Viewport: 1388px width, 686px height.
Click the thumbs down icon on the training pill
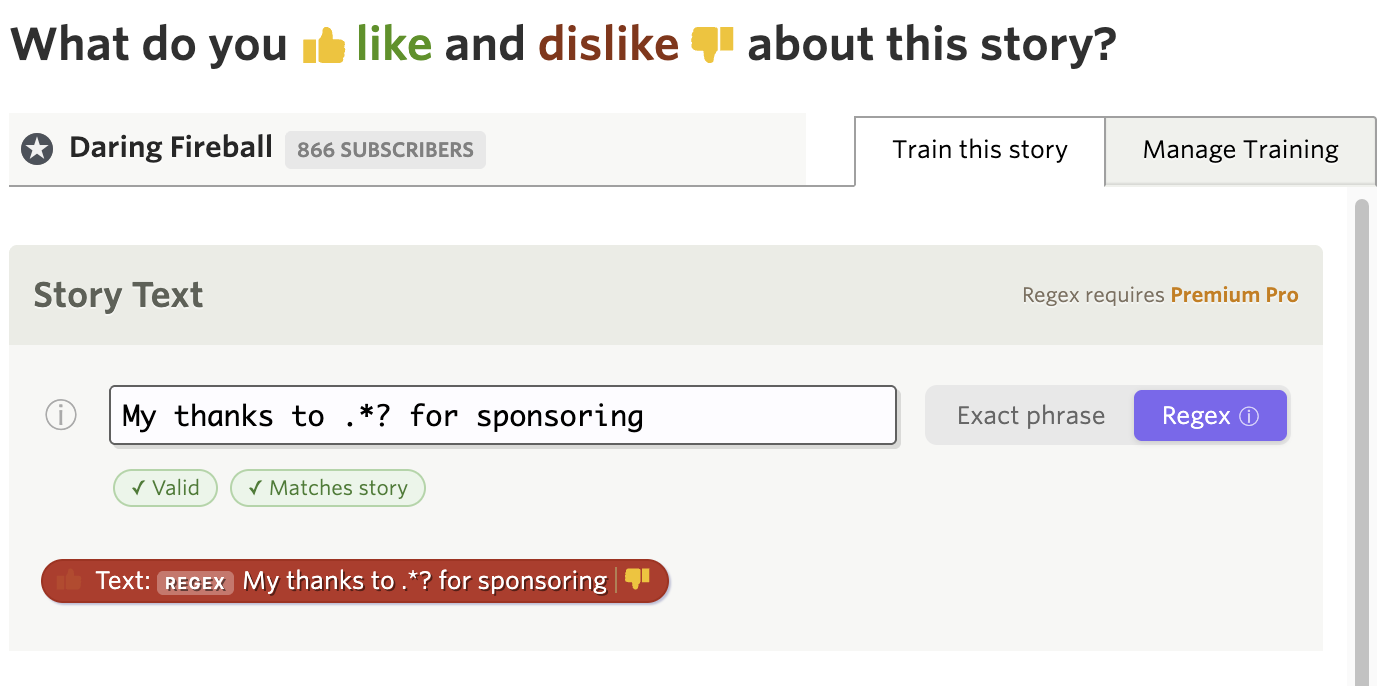(639, 579)
